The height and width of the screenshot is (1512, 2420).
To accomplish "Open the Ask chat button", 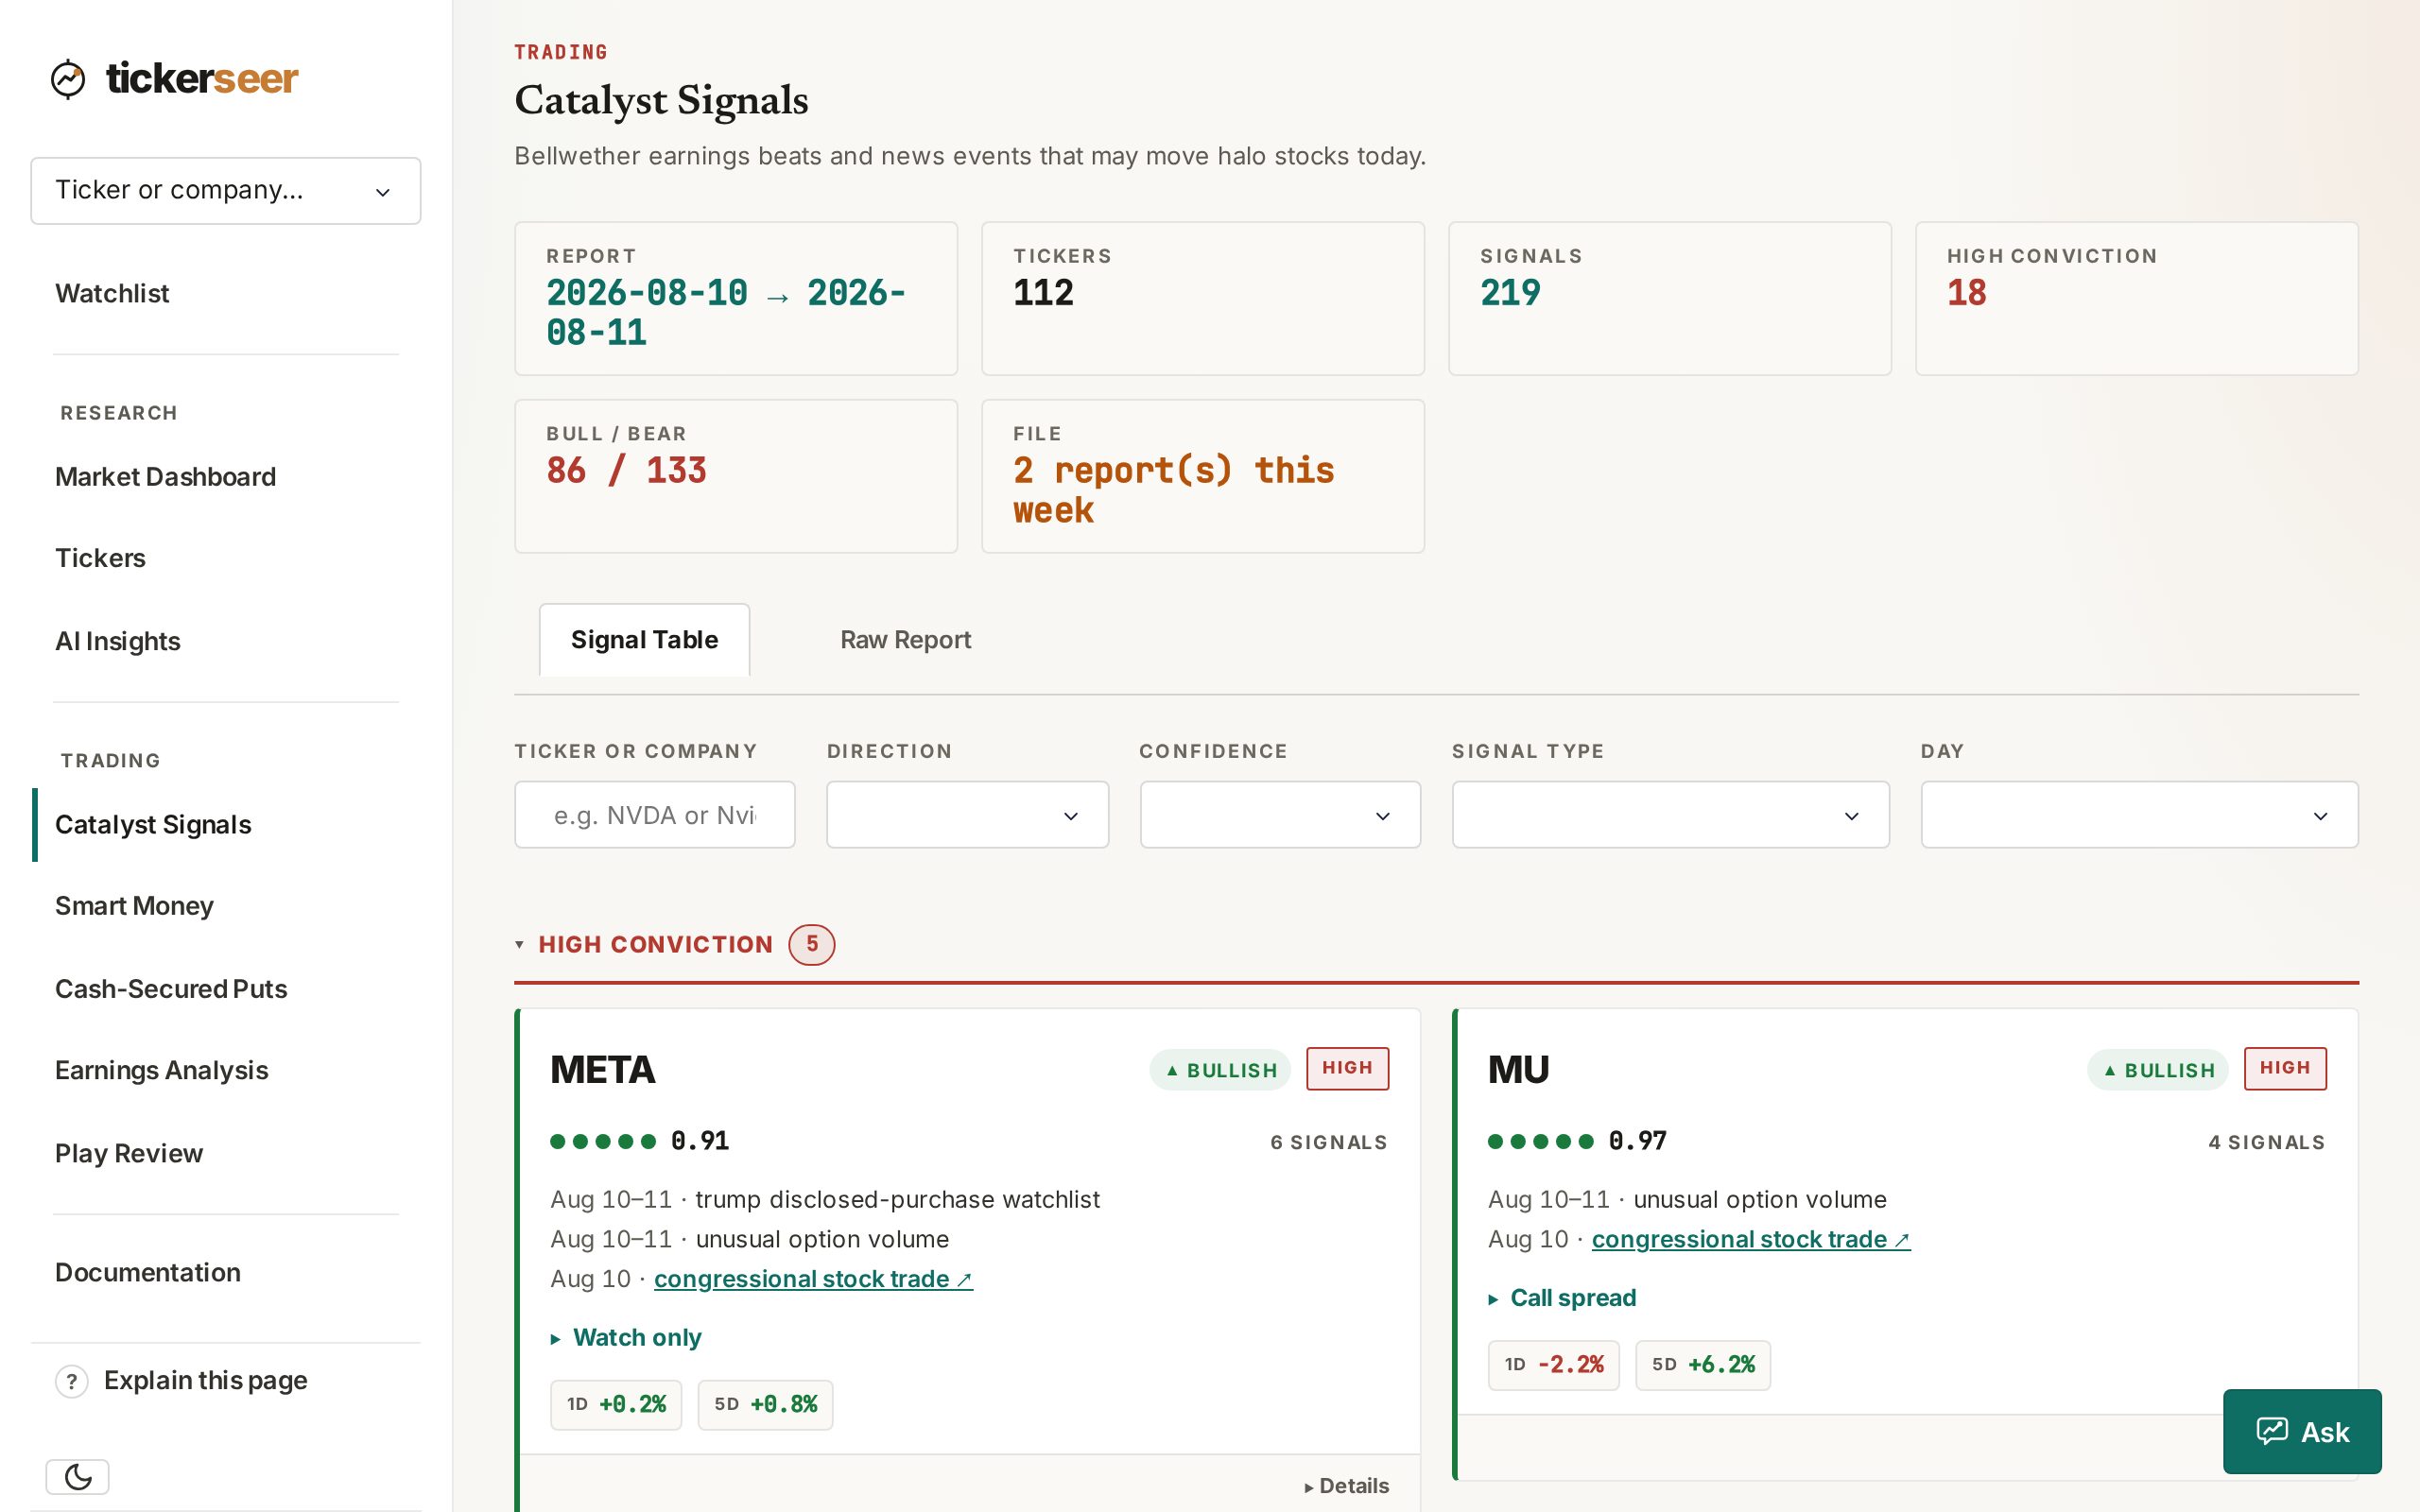I will (2302, 1431).
